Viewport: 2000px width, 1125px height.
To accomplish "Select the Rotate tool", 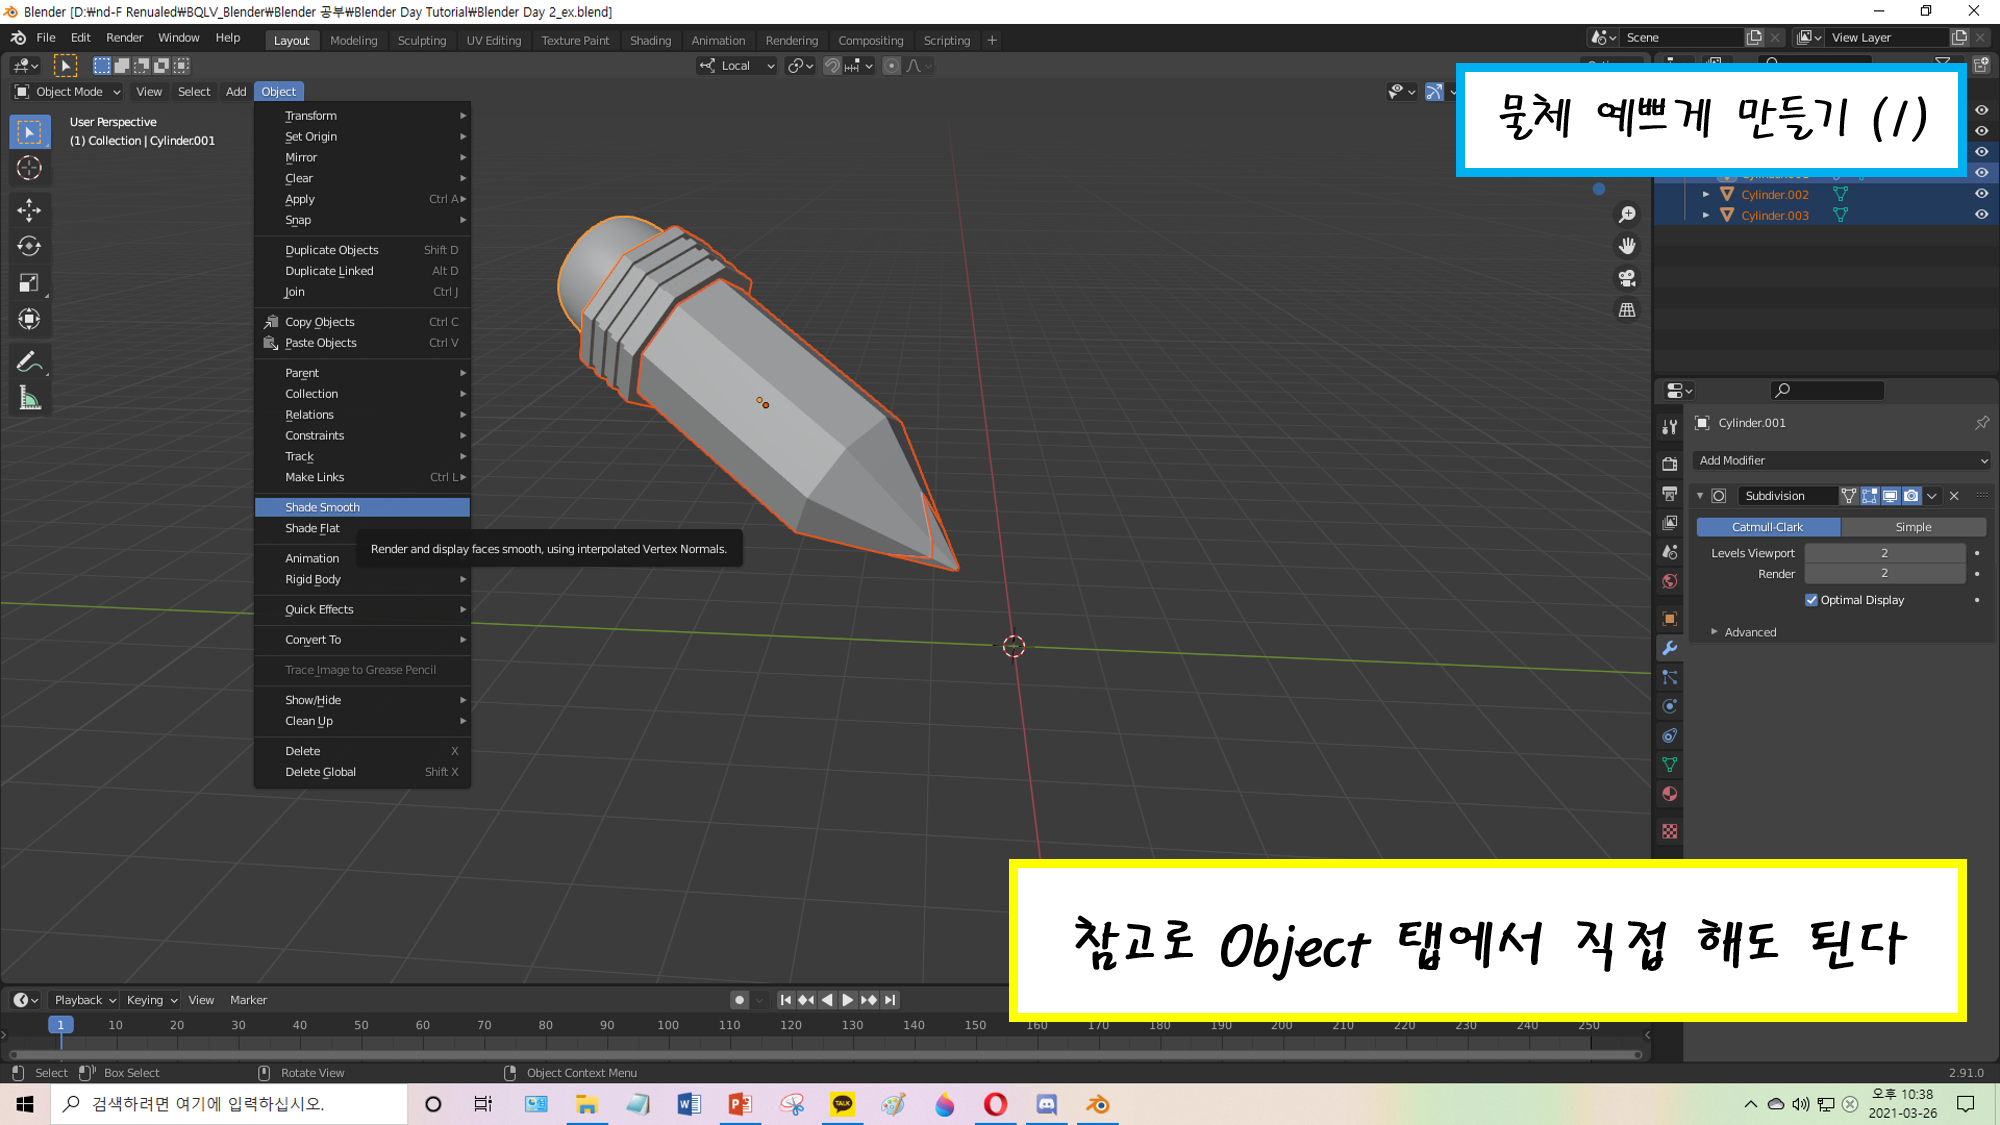I will (x=29, y=246).
